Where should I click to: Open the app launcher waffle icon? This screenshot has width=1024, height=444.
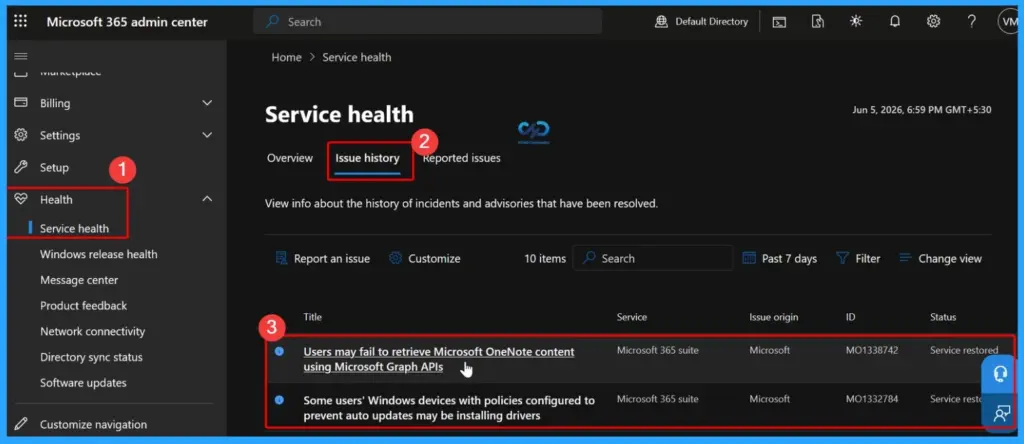coord(20,22)
